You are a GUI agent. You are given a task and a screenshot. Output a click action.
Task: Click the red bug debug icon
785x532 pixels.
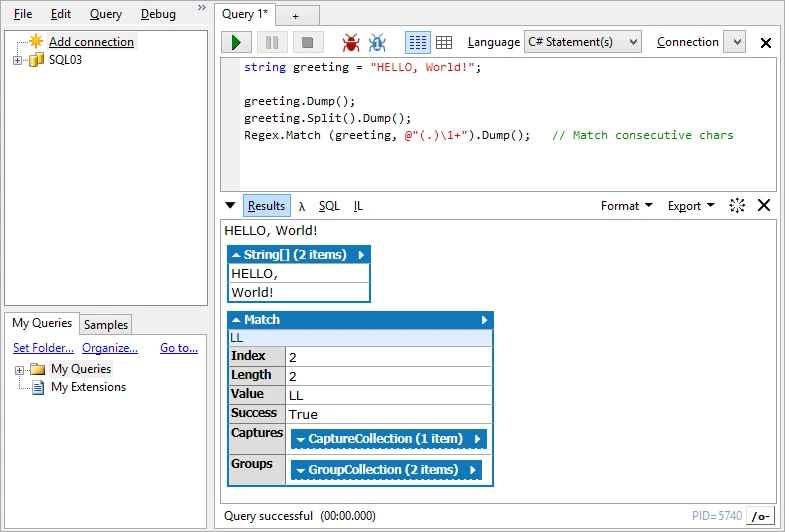tap(351, 43)
